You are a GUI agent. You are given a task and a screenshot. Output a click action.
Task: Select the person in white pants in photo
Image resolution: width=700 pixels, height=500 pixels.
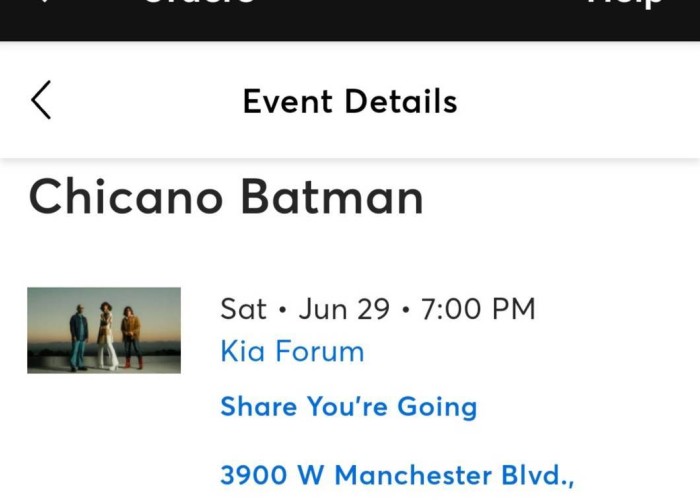(106, 336)
